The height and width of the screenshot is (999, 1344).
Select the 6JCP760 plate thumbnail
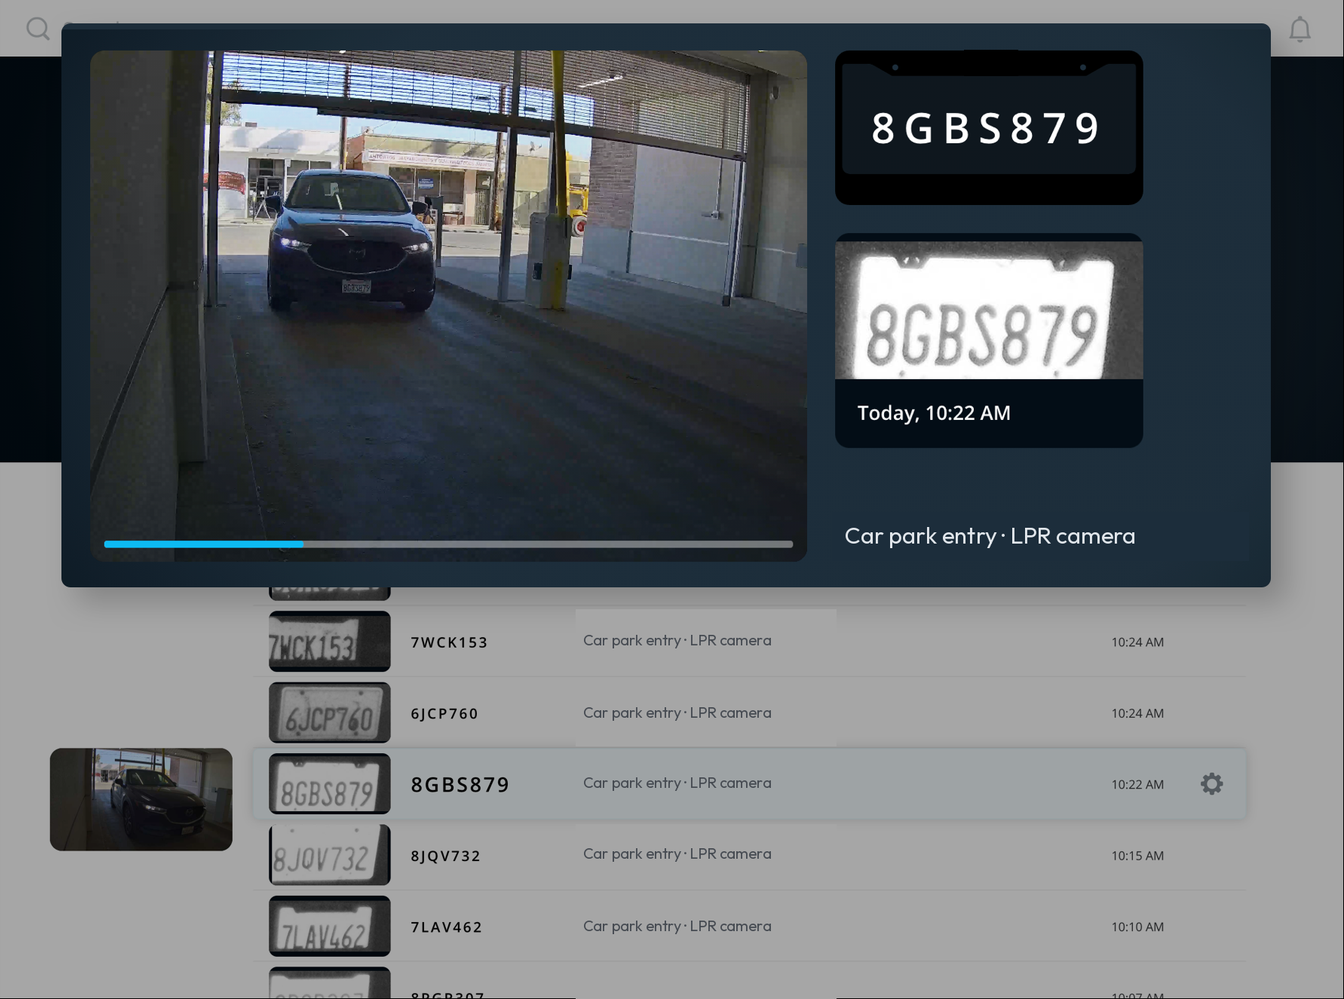pyautogui.click(x=329, y=713)
